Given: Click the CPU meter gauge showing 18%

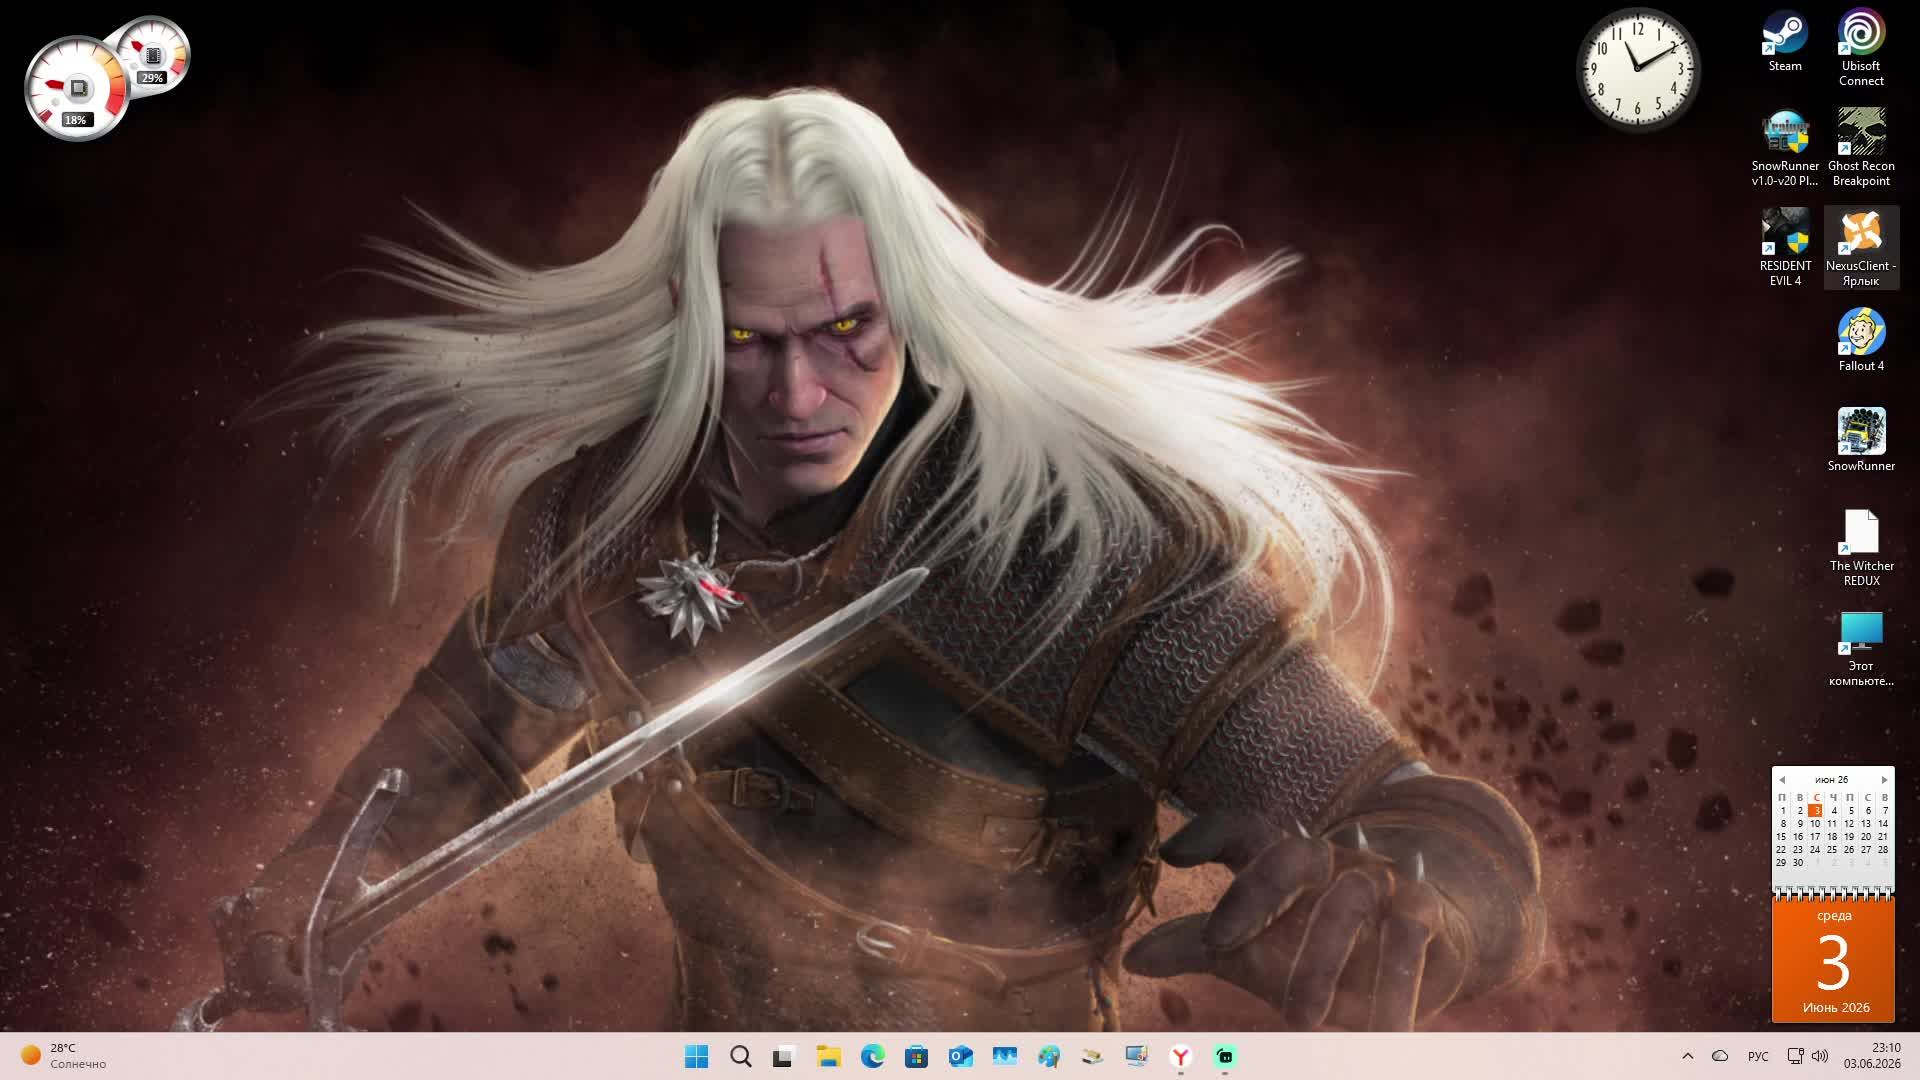Looking at the screenshot, I should [76, 89].
